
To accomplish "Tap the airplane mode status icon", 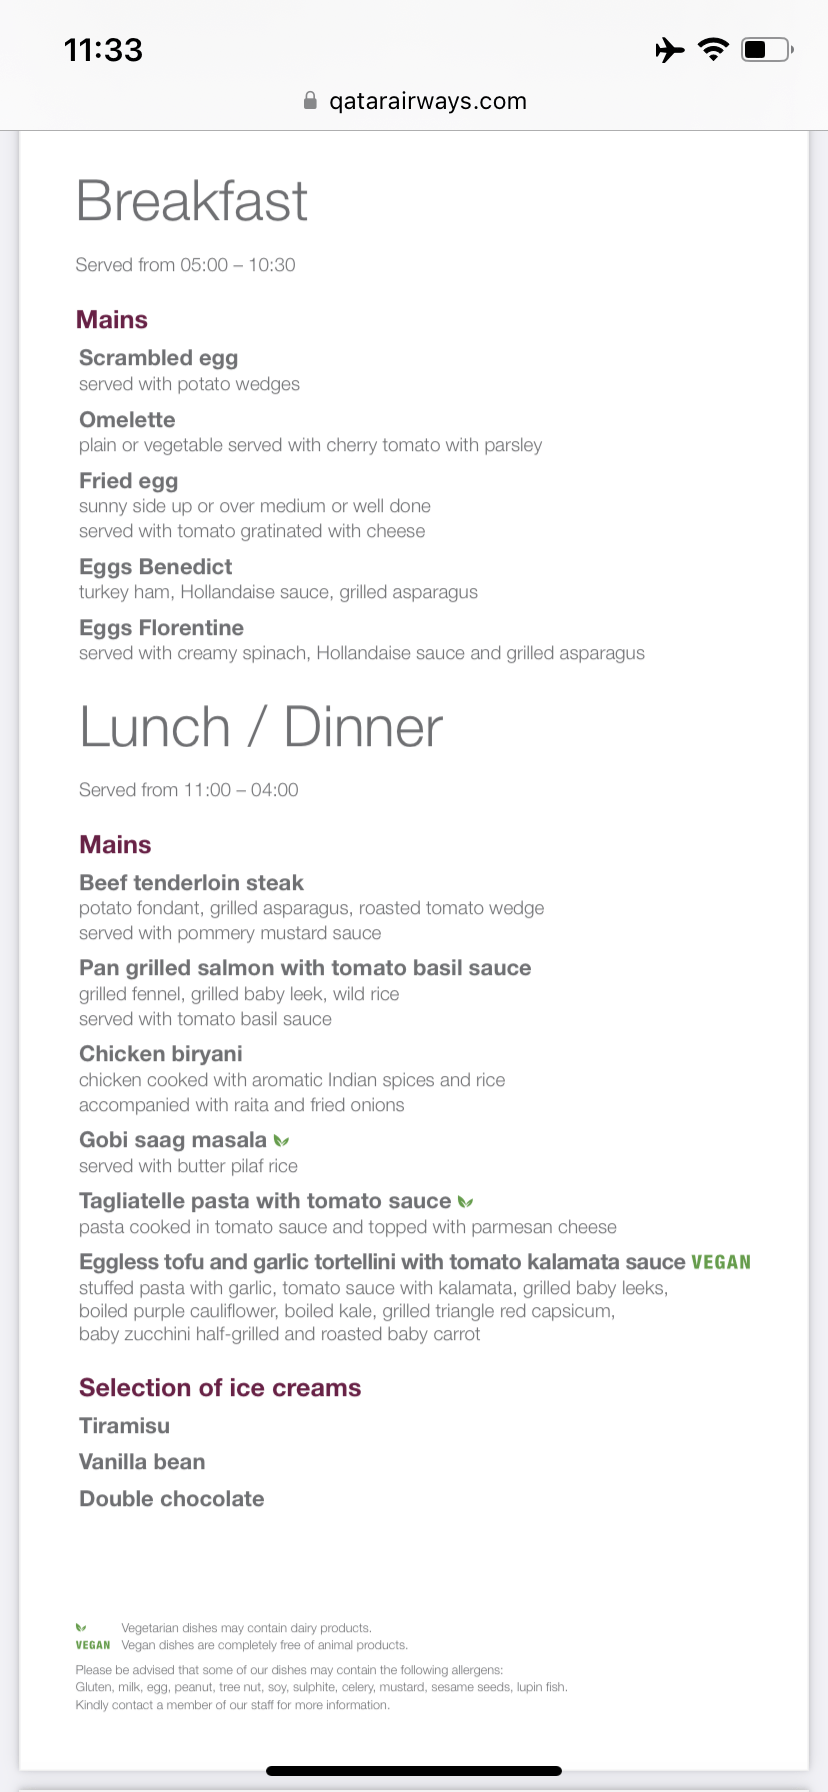I will coord(670,49).
